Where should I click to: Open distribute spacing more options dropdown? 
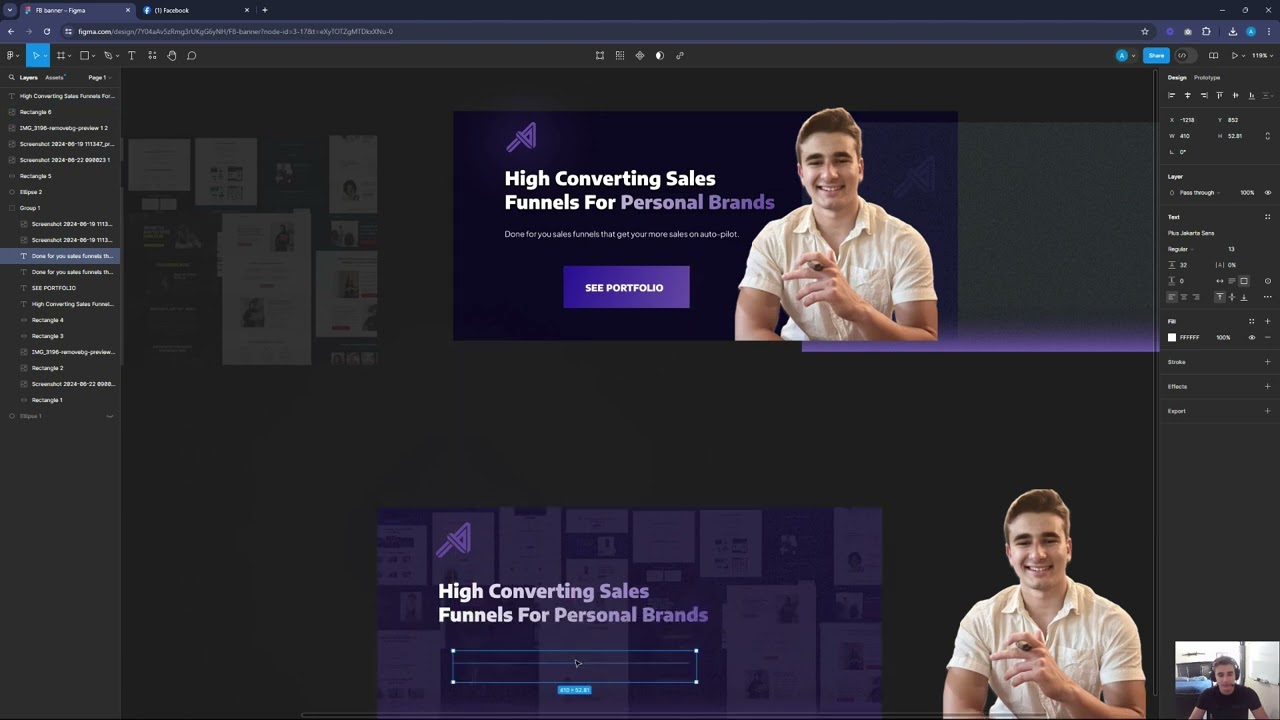pos(1267,95)
